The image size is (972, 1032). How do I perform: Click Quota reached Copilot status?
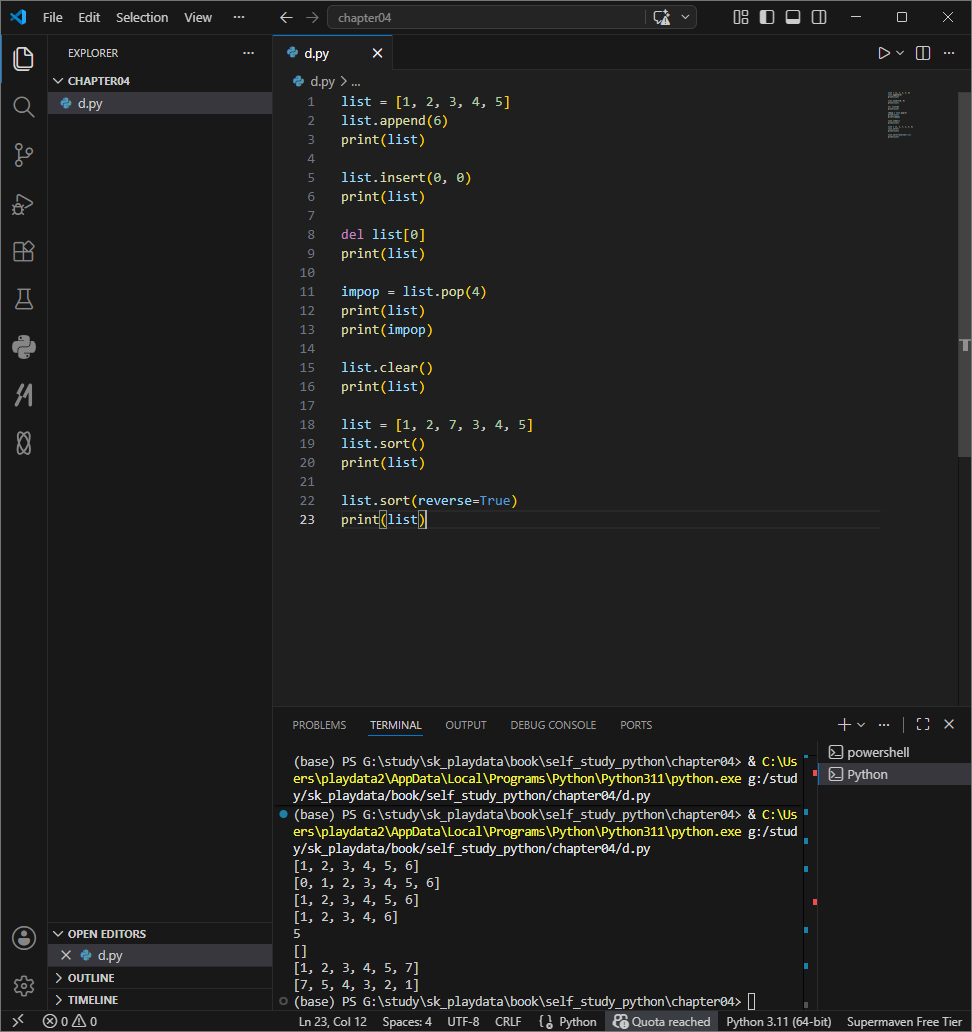point(661,1021)
